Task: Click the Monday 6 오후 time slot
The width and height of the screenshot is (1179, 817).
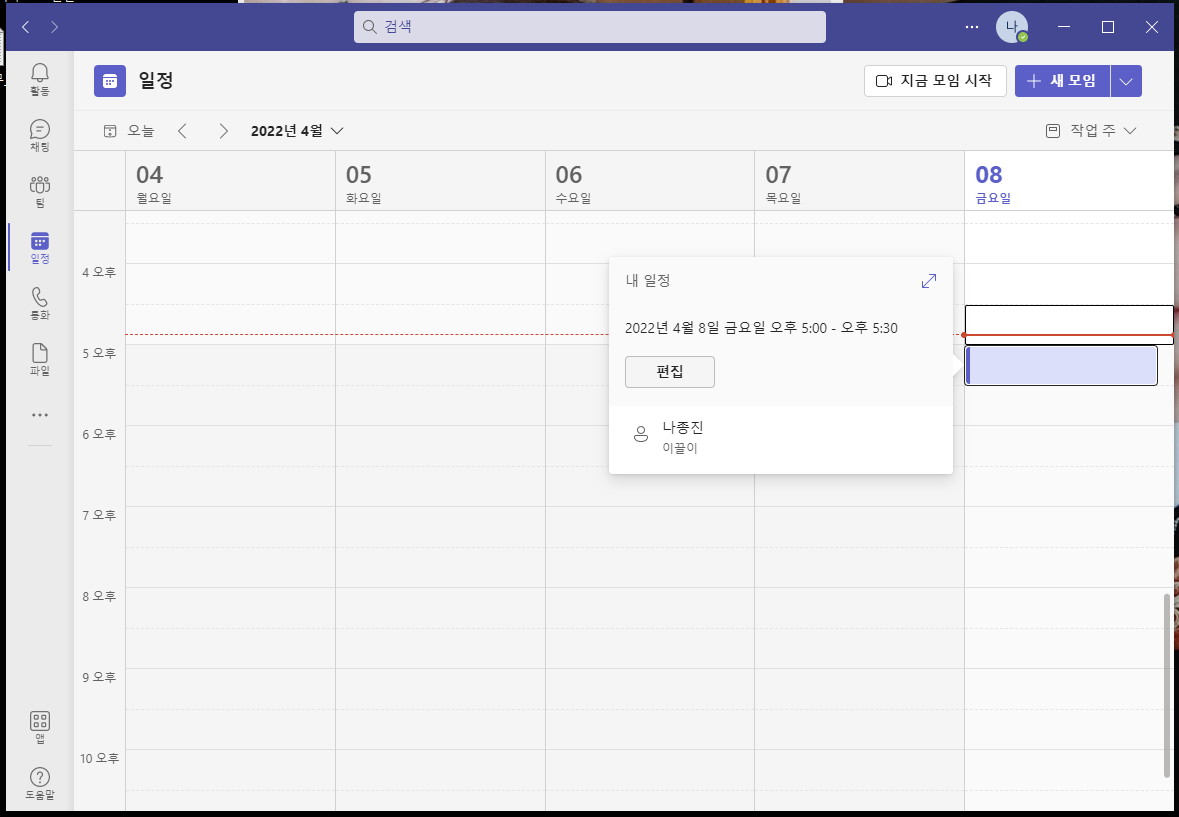Action: tap(230, 446)
